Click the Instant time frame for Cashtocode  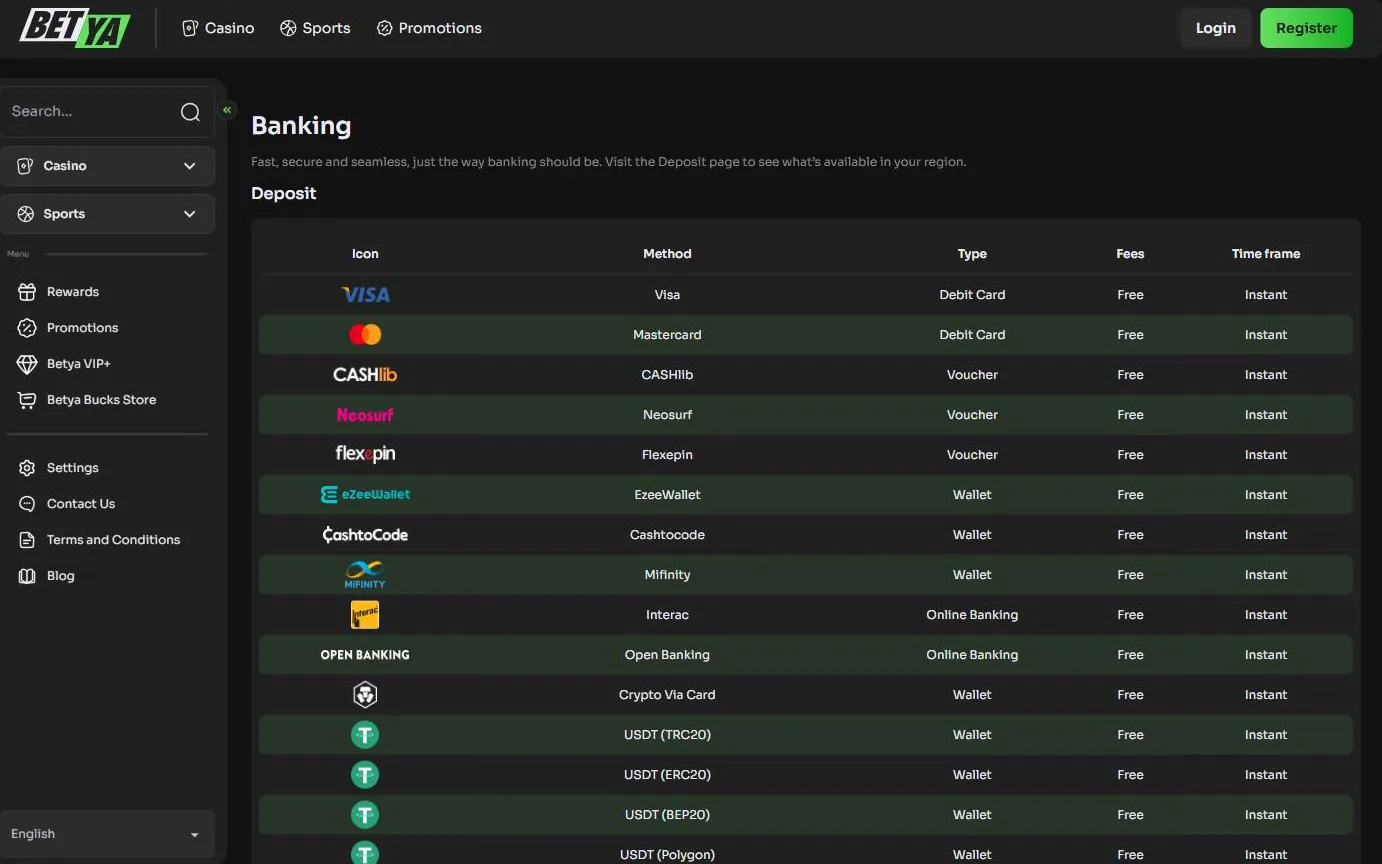point(1266,535)
